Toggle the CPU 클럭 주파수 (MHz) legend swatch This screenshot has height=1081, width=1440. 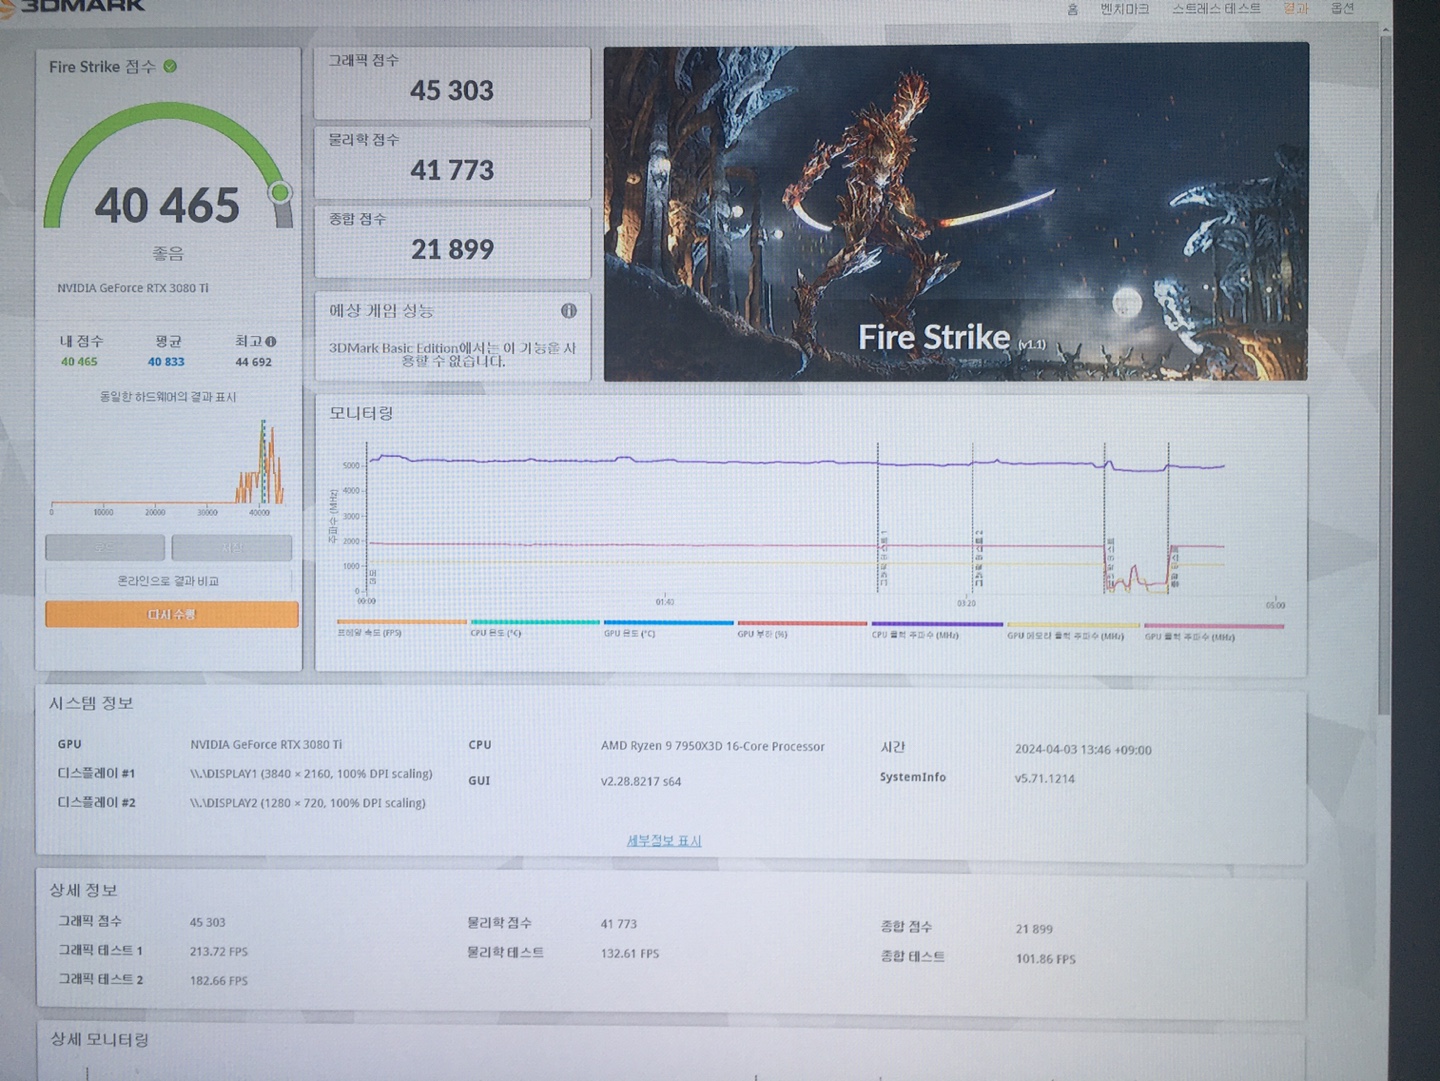point(937,624)
